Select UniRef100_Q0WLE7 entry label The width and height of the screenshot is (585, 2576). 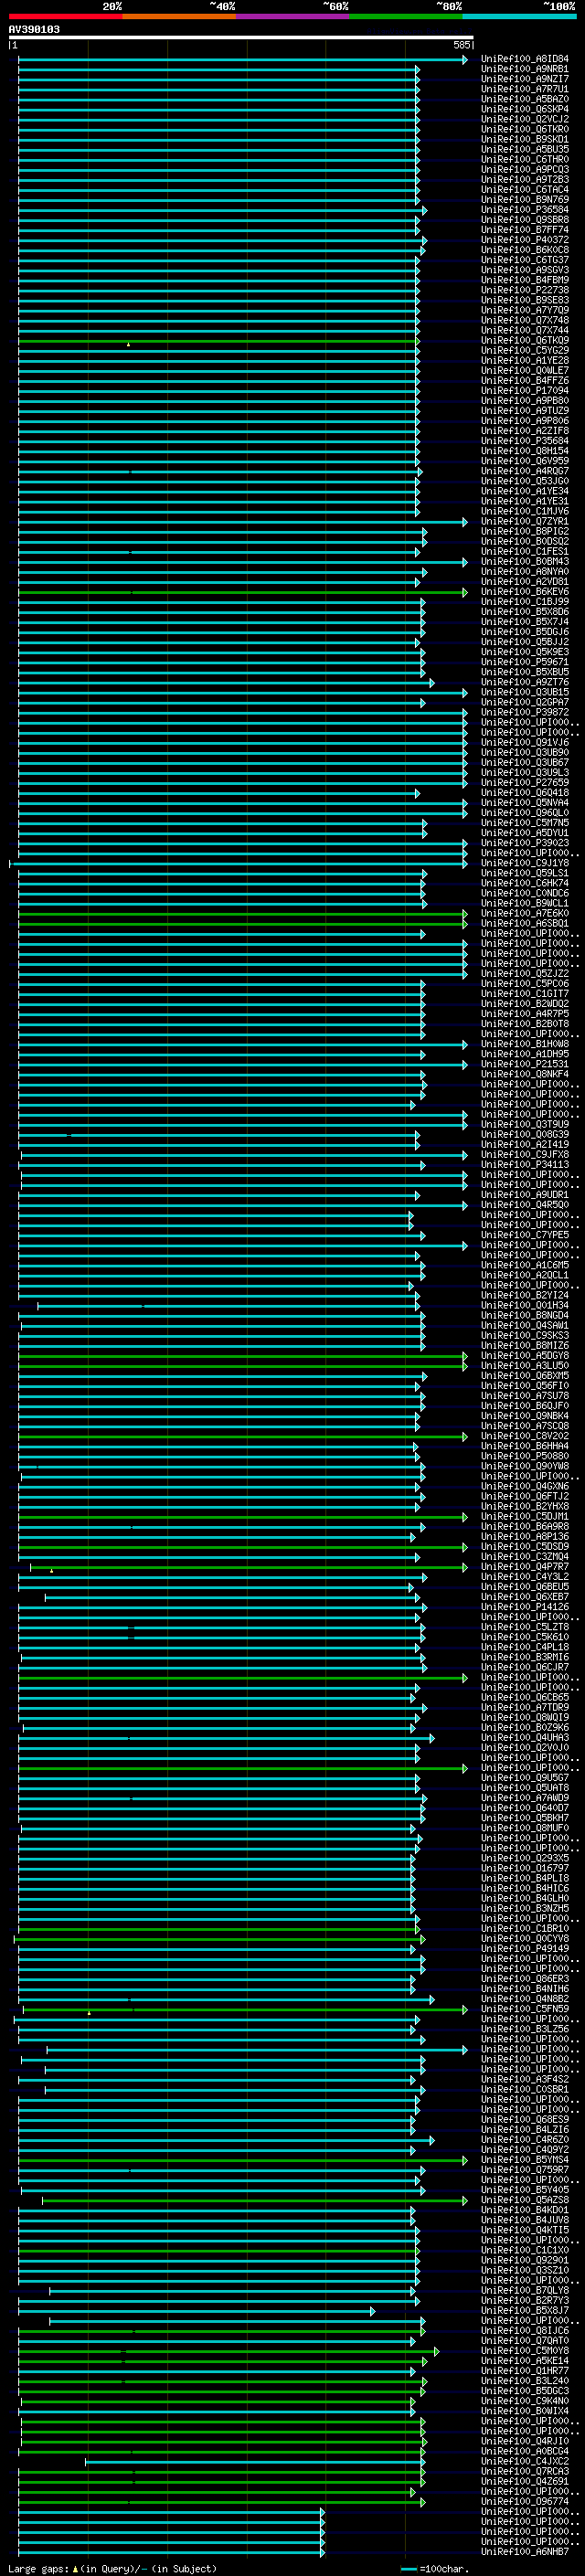[x=524, y=371]
